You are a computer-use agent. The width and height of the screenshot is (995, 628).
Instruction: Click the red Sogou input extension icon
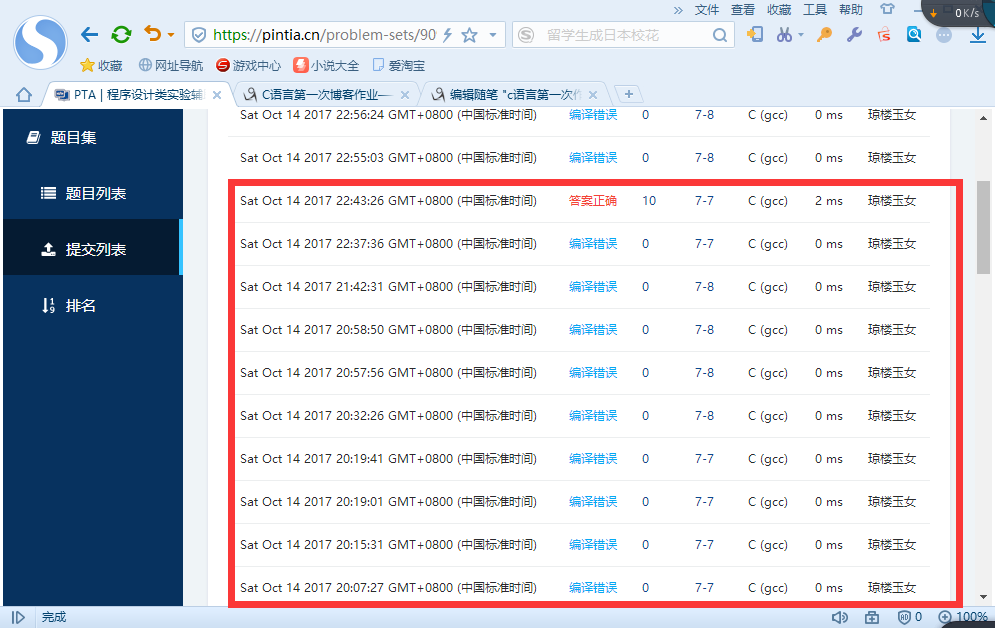point(884,34)
